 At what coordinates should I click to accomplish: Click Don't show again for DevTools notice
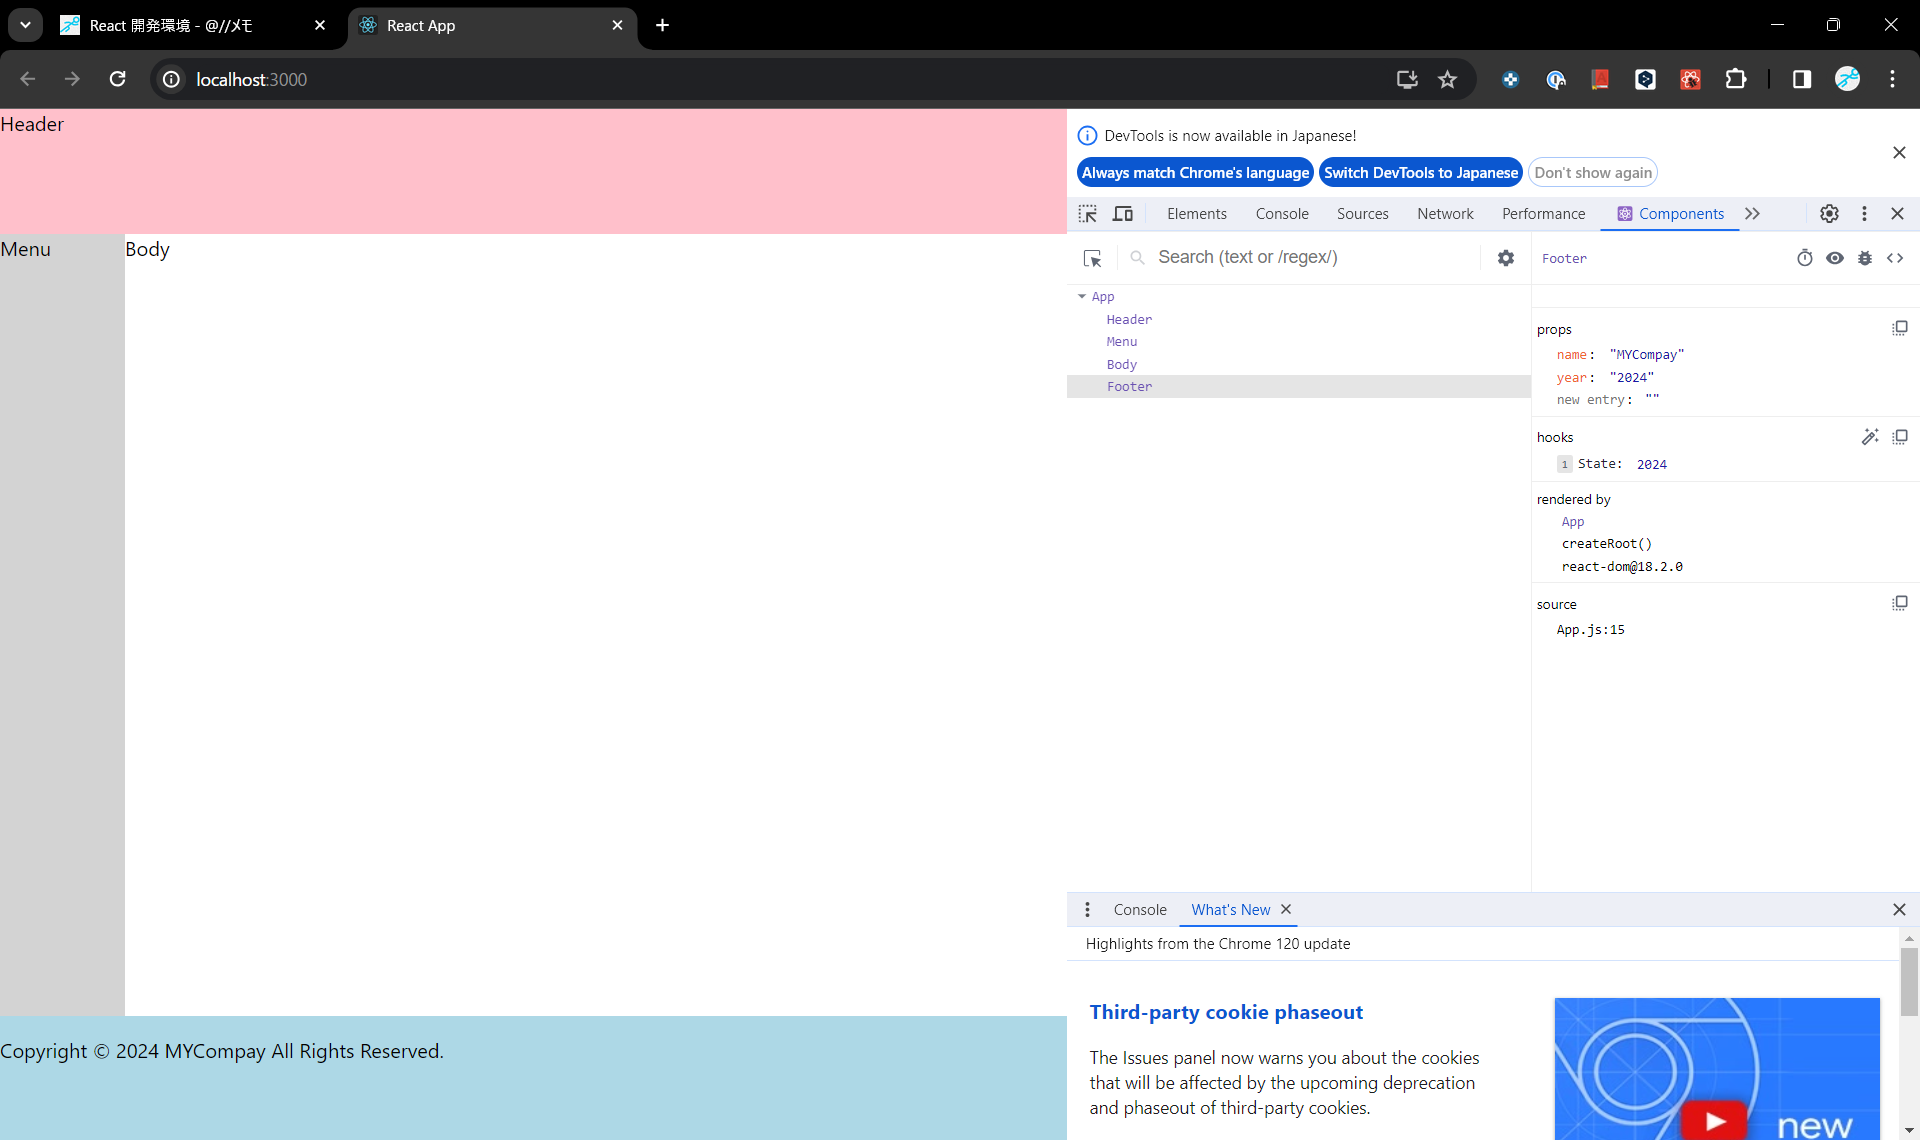pos(1592,172)
